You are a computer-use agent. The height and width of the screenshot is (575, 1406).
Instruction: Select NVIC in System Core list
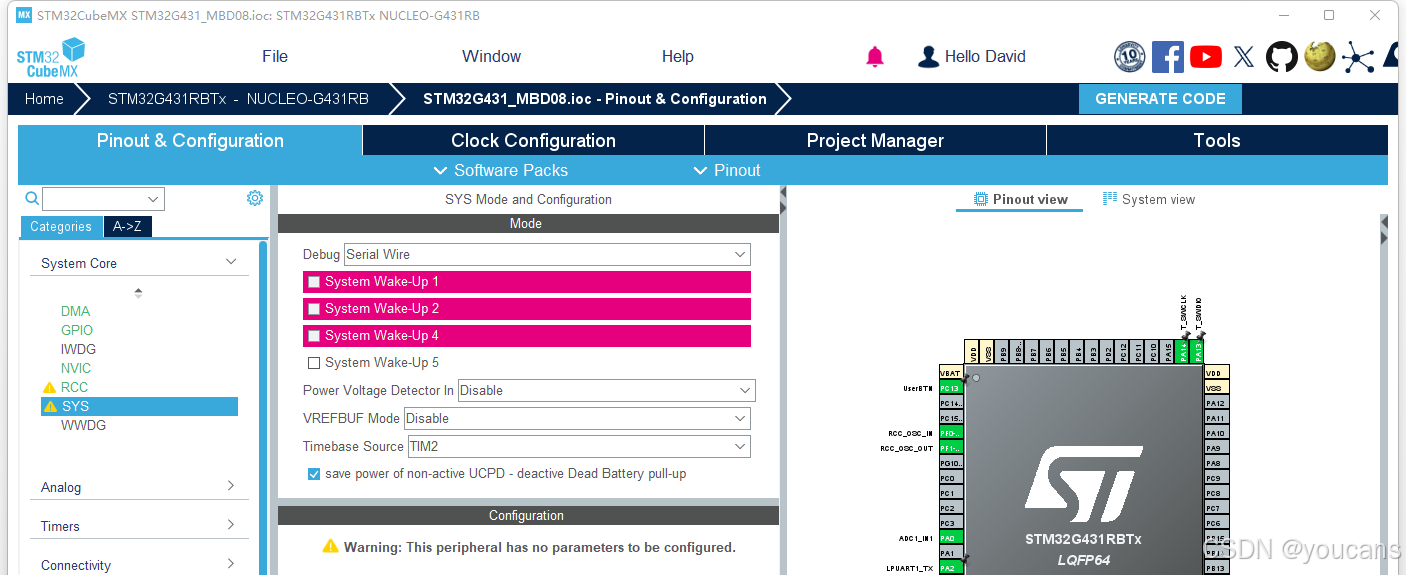(x=76, y=368)
